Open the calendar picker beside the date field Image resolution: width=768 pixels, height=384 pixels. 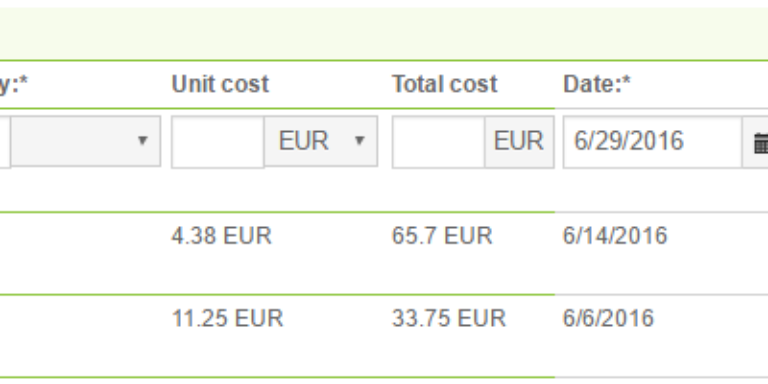[x=756, y=143]
